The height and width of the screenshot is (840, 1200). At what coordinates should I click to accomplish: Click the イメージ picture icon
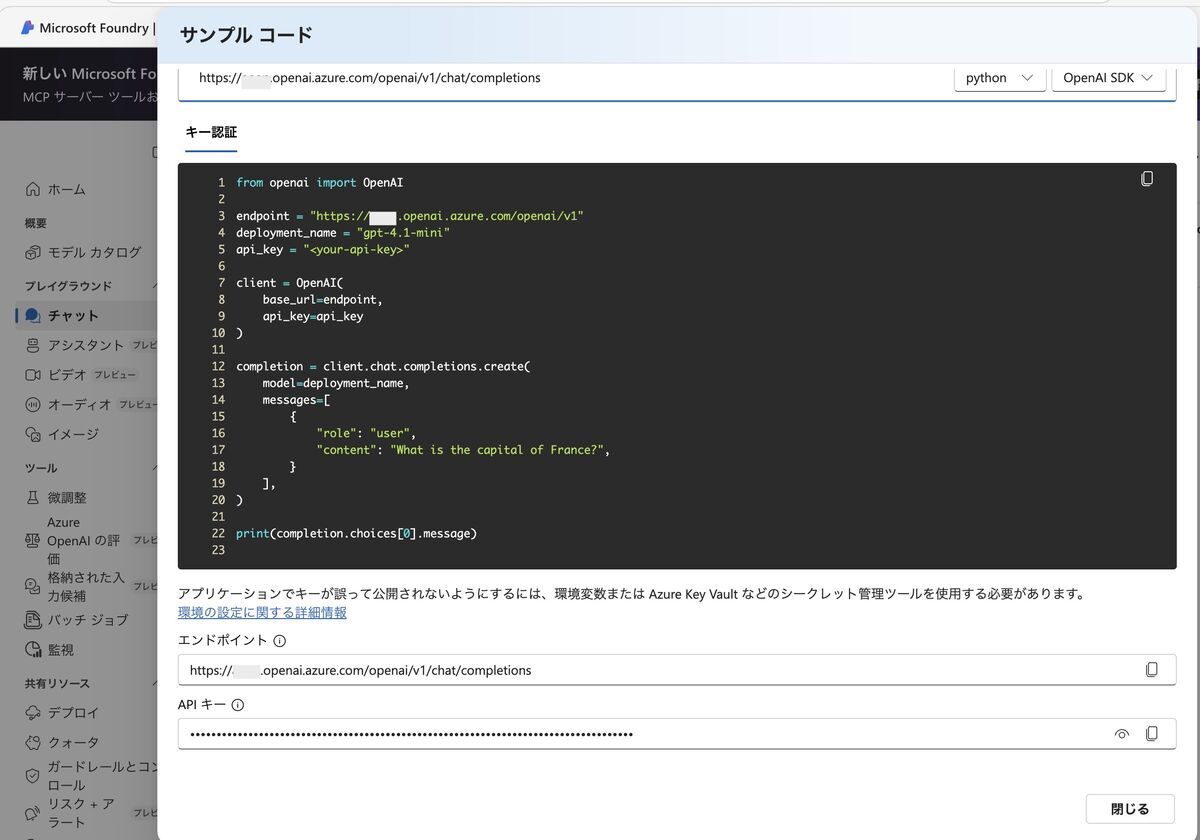(33, 435)
